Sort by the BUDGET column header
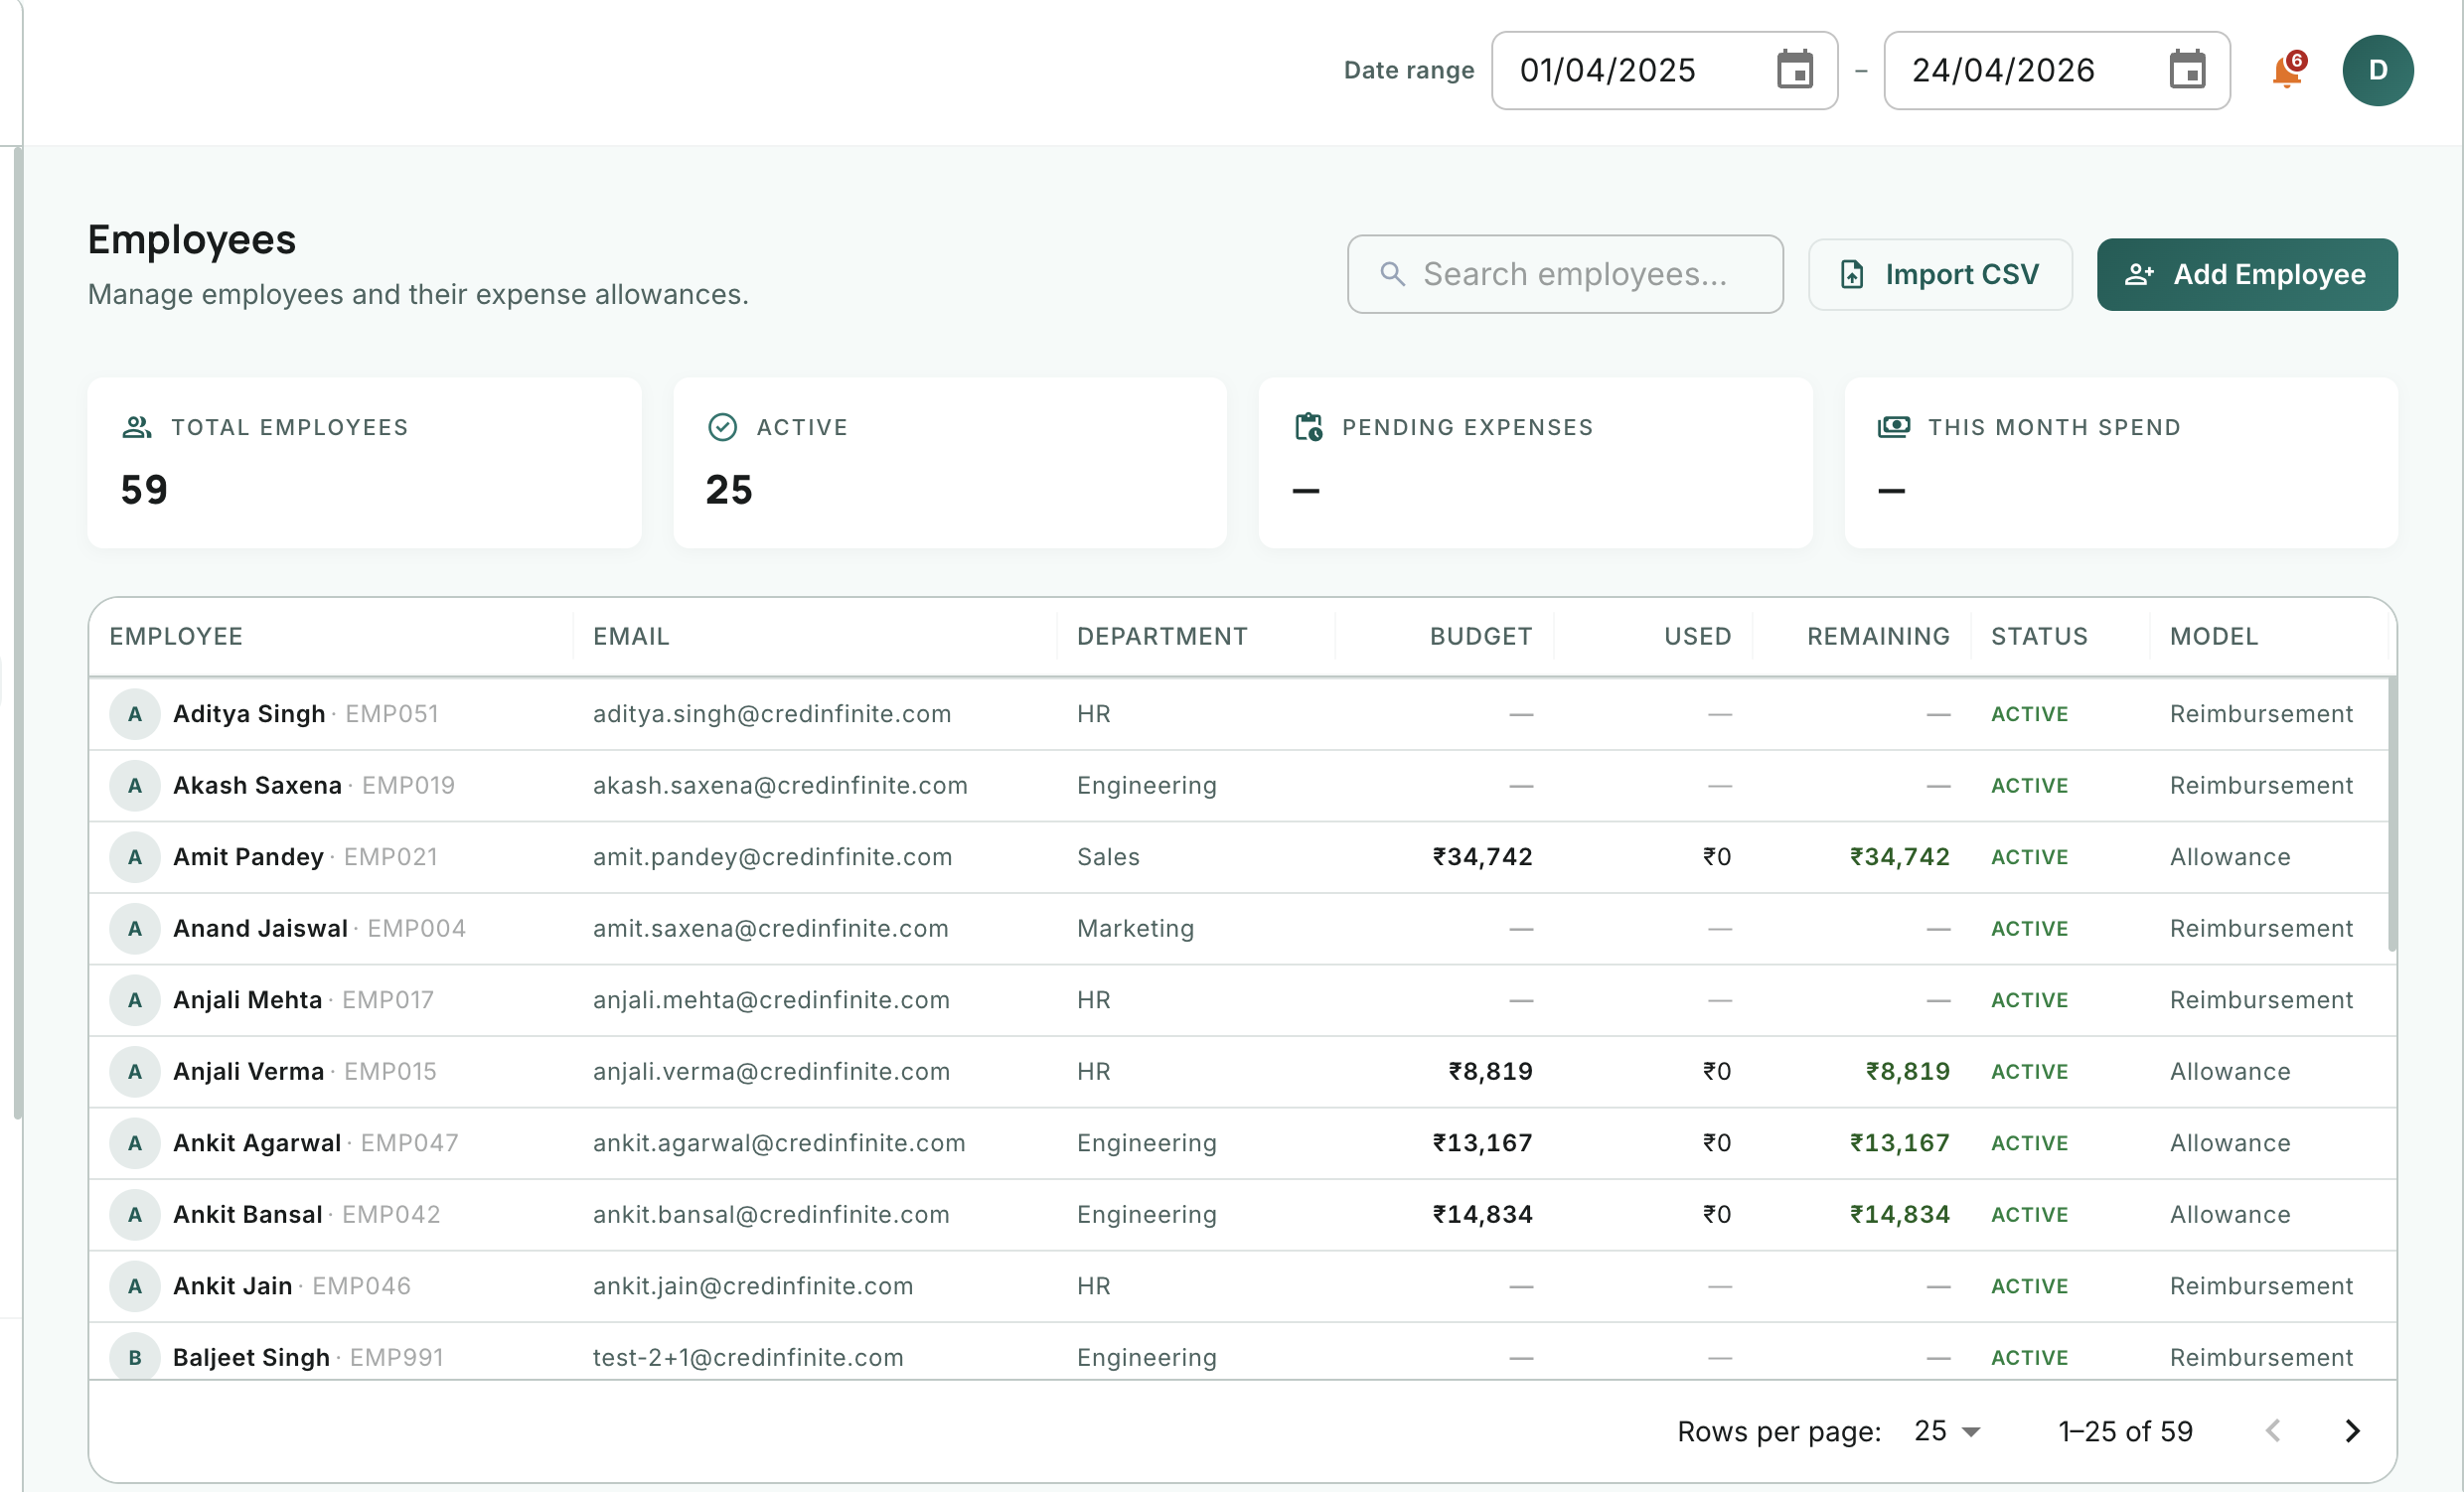The height and width of the screenshot is (1492, 2464). 1480,636
